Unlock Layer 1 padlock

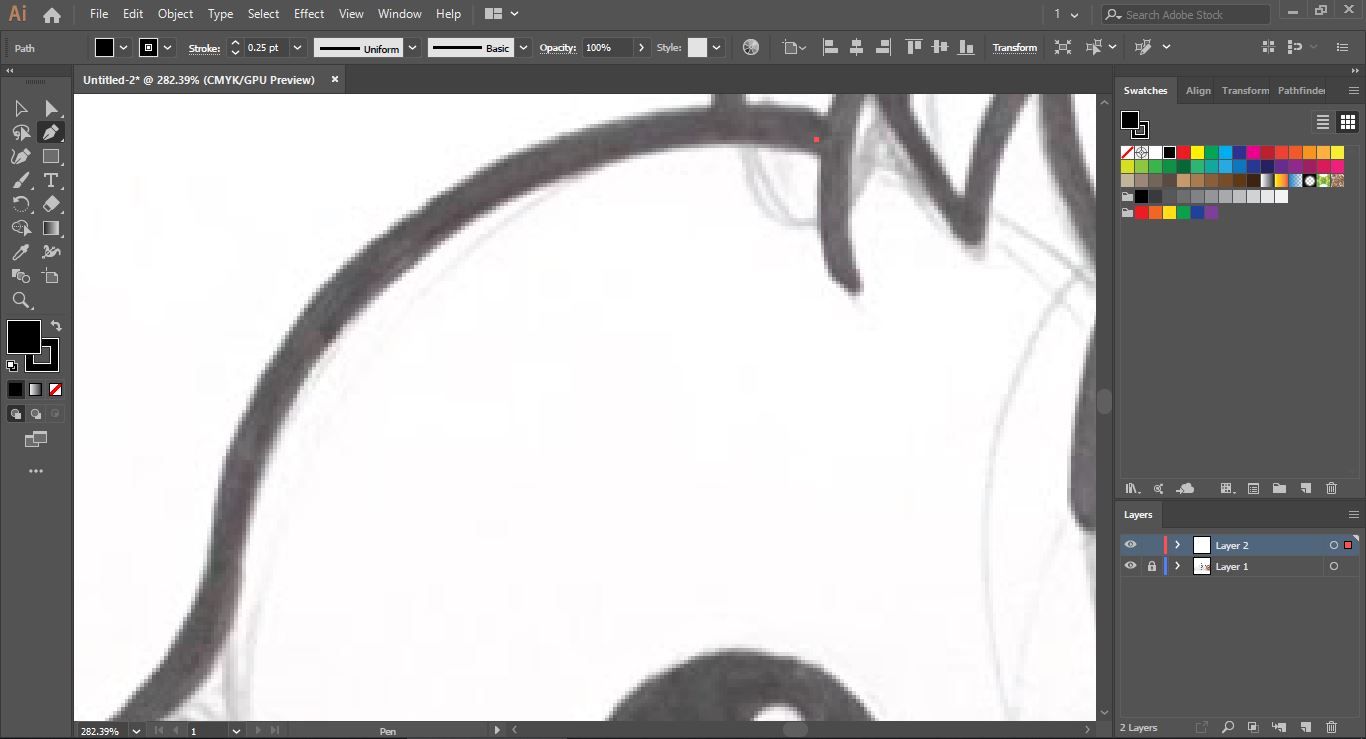click(x=1152, y=566)
